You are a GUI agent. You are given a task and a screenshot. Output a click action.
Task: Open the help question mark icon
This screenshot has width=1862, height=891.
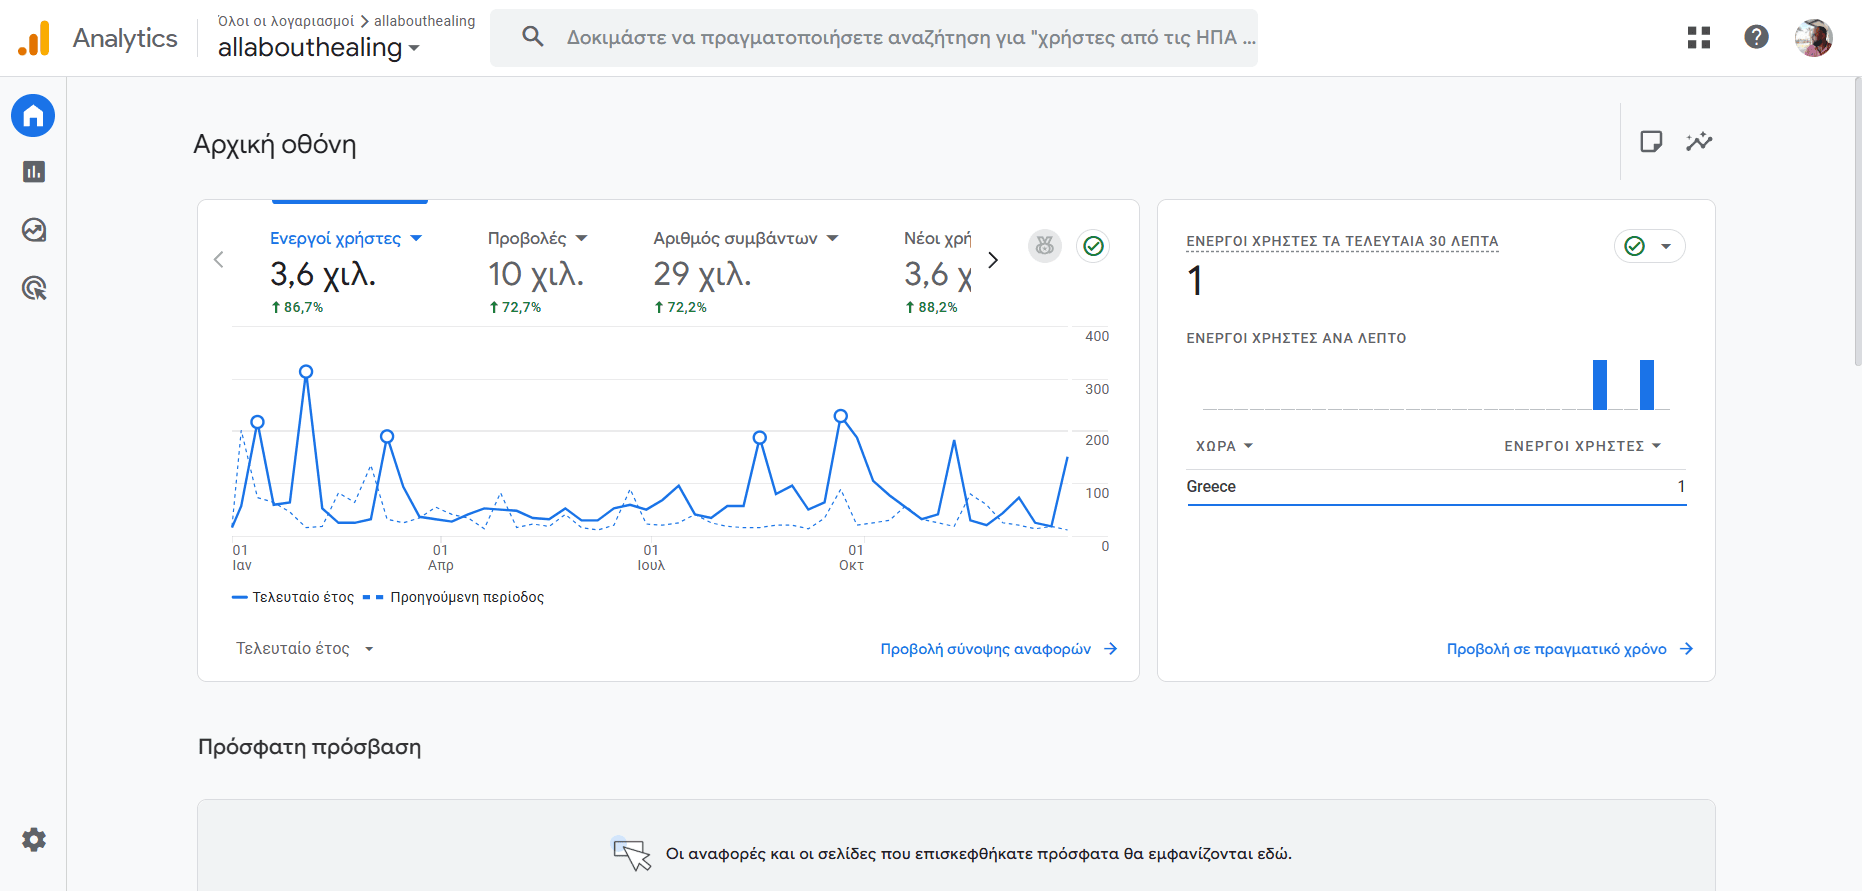pyautogui.click(x=1756, y=37)
